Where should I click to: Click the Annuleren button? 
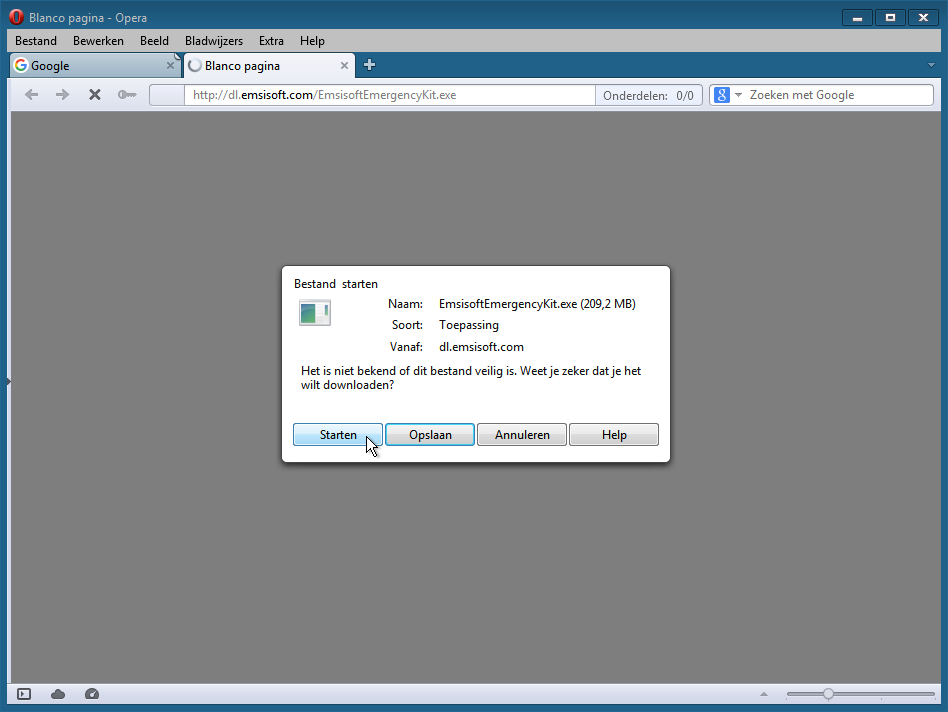(522, 435)
